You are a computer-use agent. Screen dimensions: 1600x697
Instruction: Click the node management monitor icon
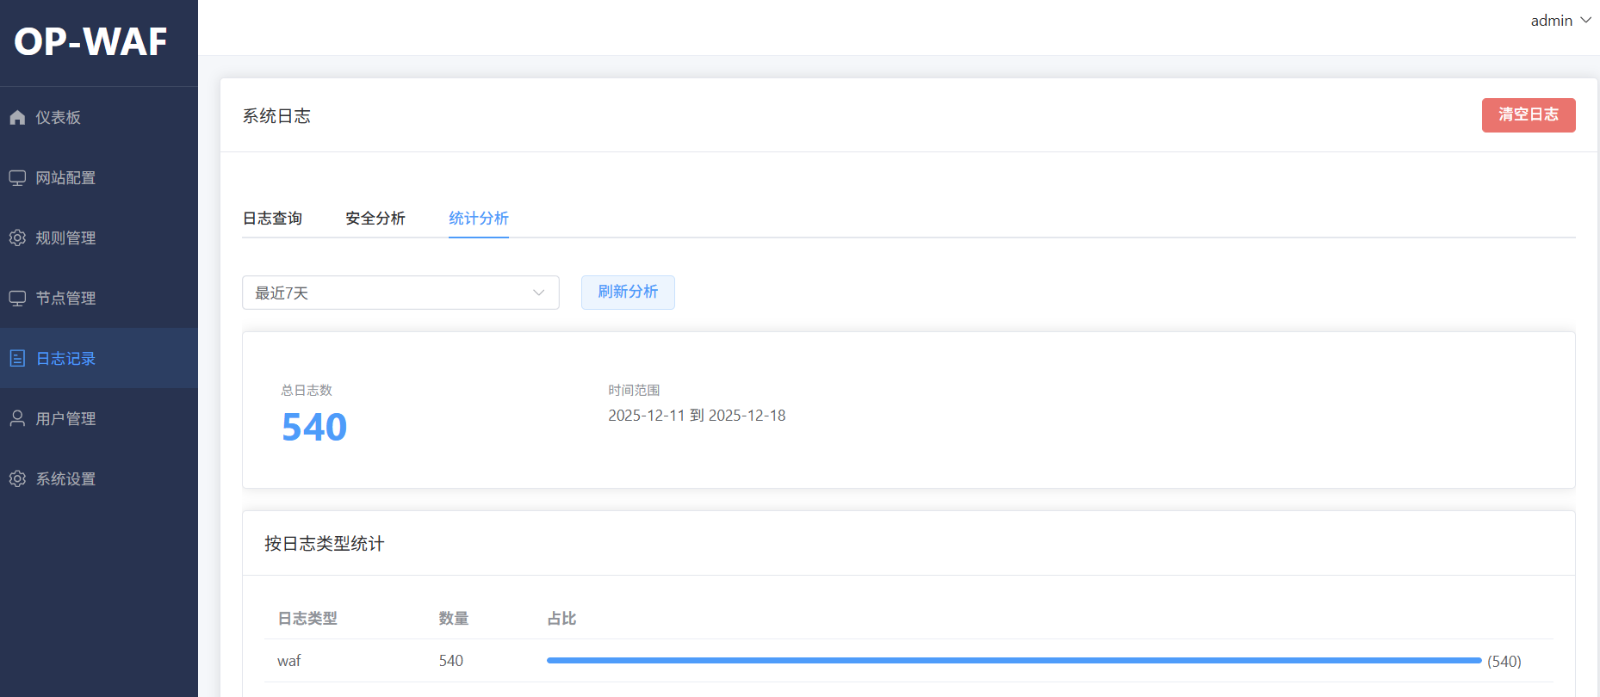[17, 298]
